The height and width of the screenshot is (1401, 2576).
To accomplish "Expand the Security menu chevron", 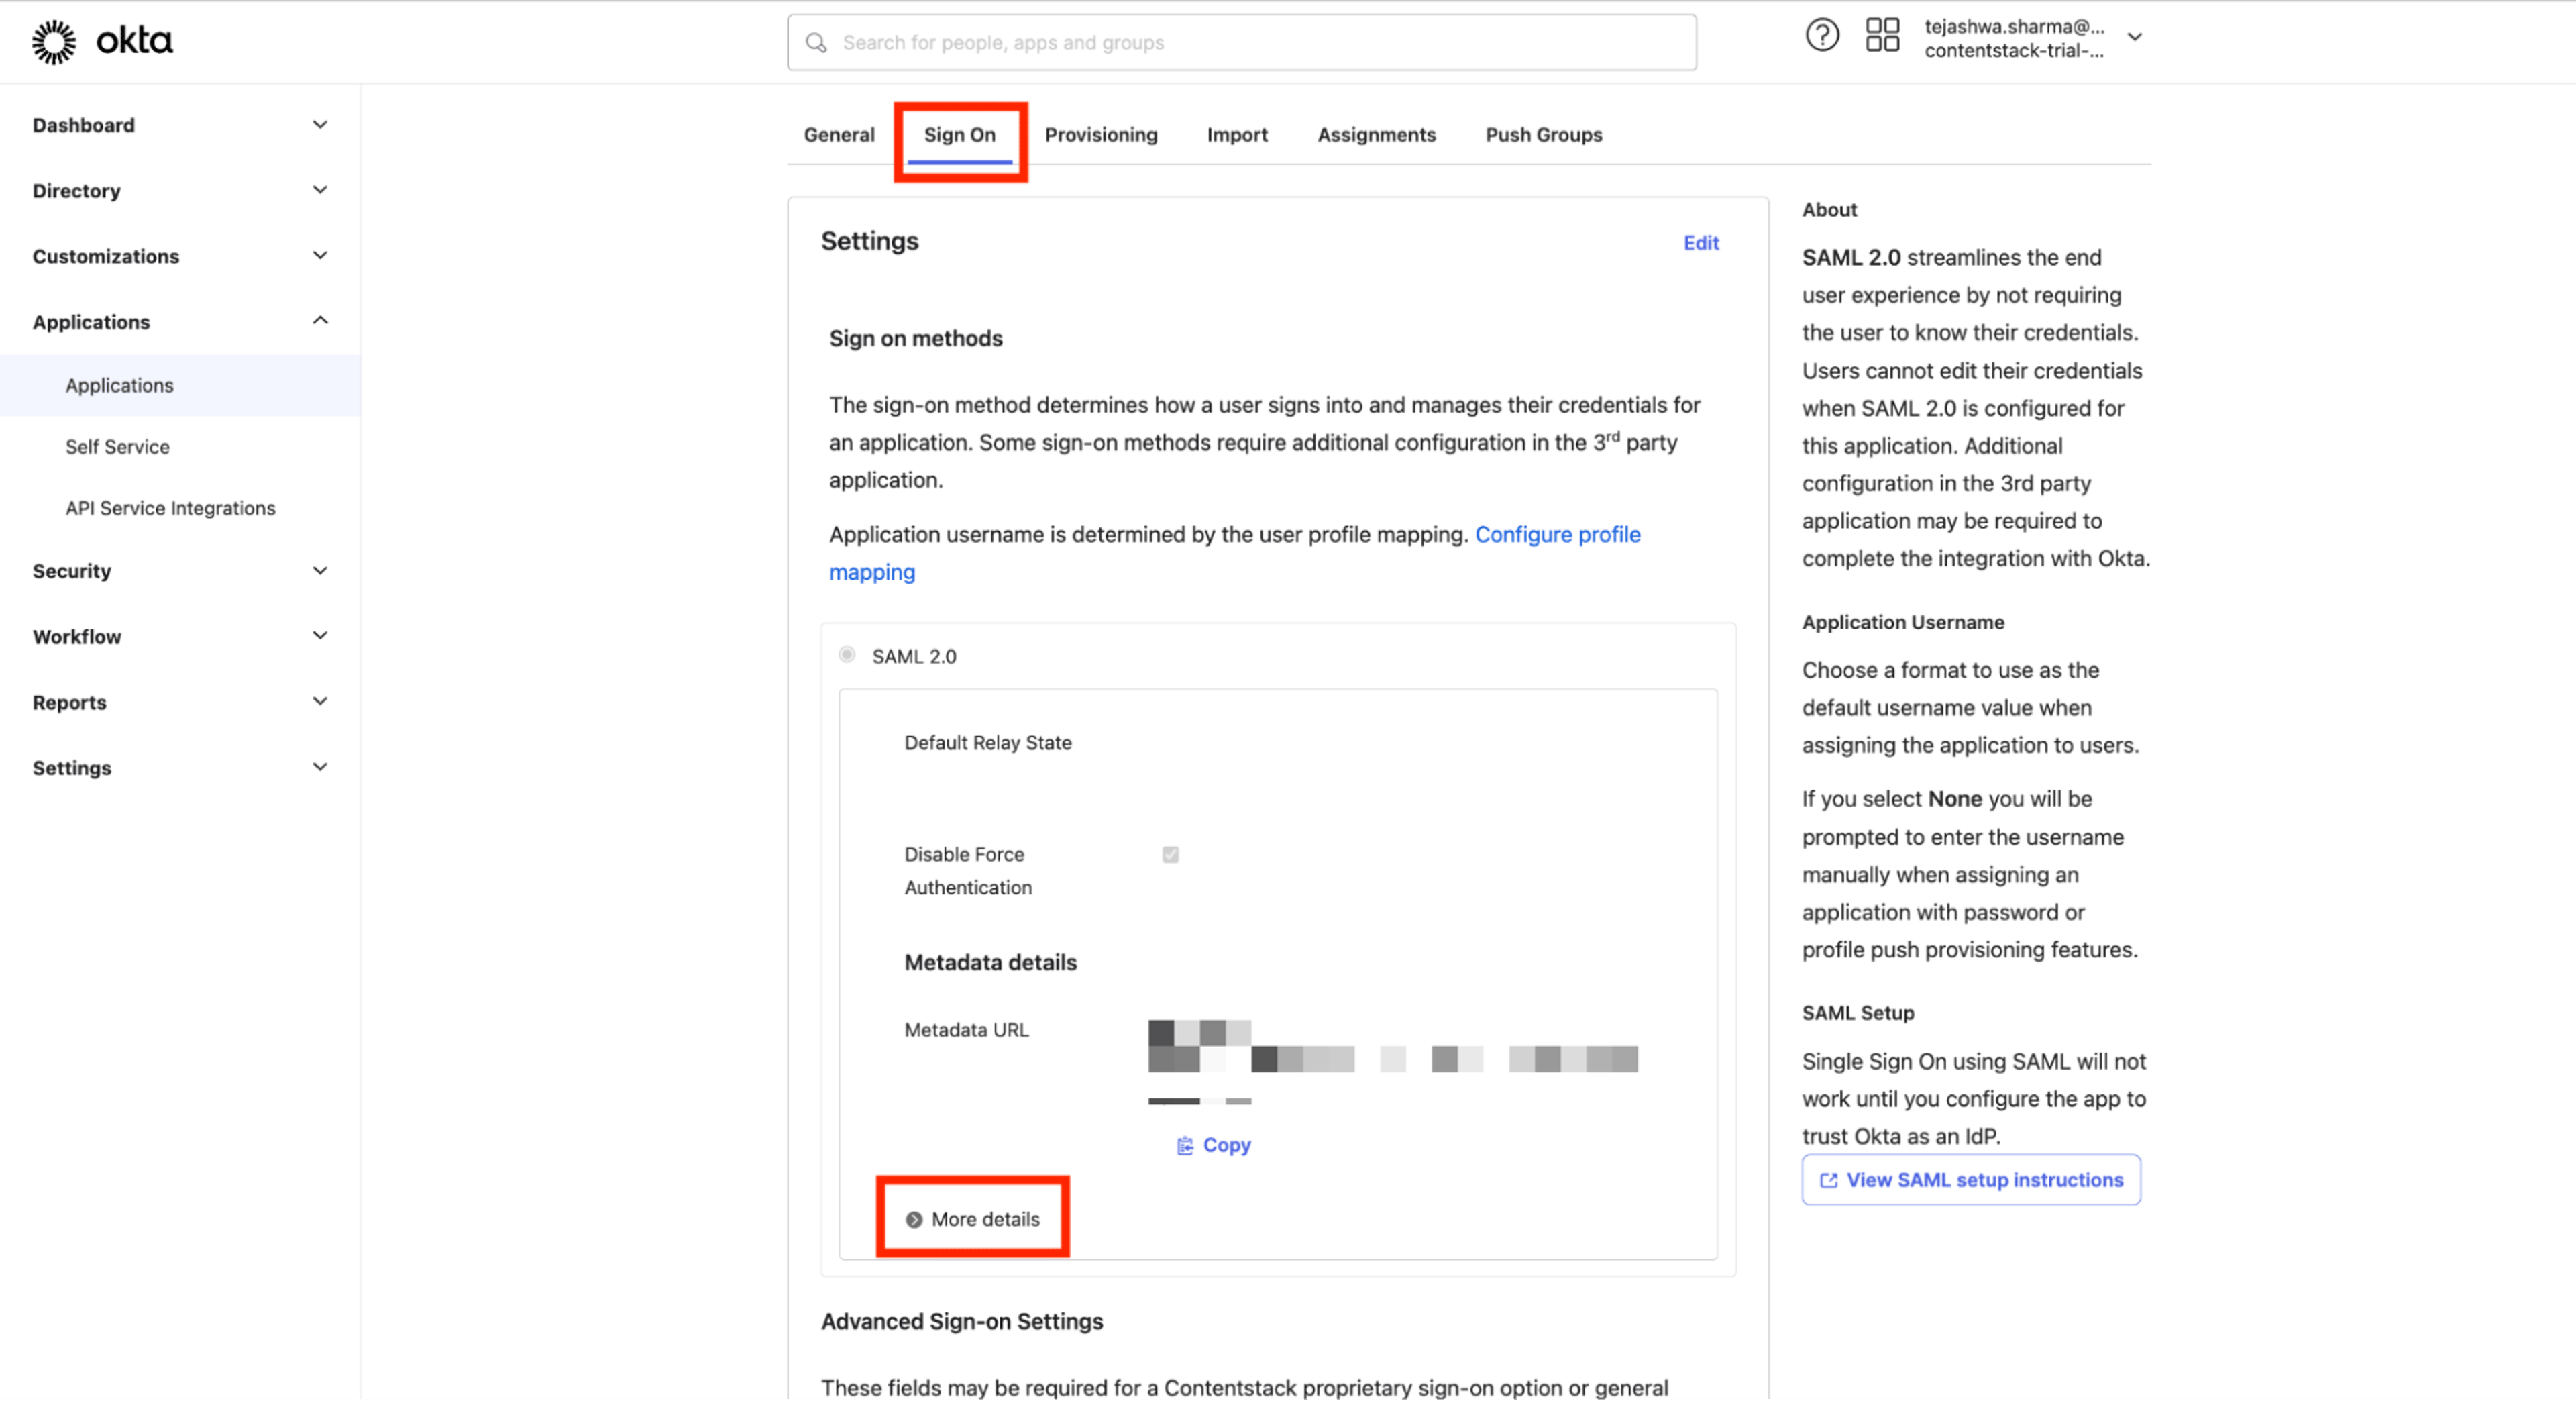I will point(320,571).
